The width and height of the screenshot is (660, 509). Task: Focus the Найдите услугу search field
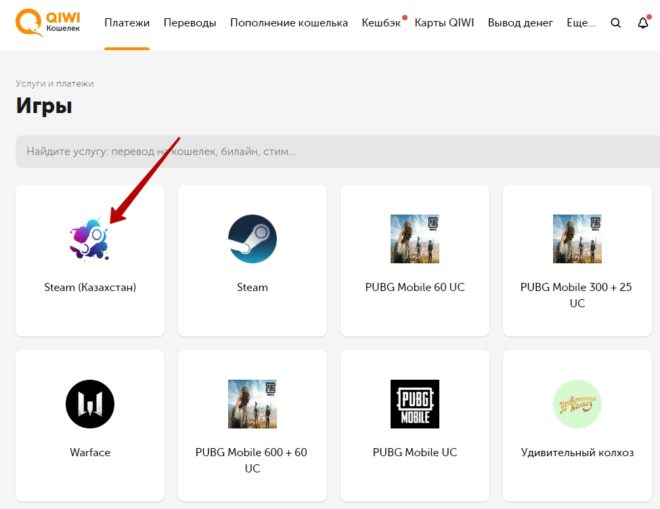pyautogui.click(x=338, y=152)
